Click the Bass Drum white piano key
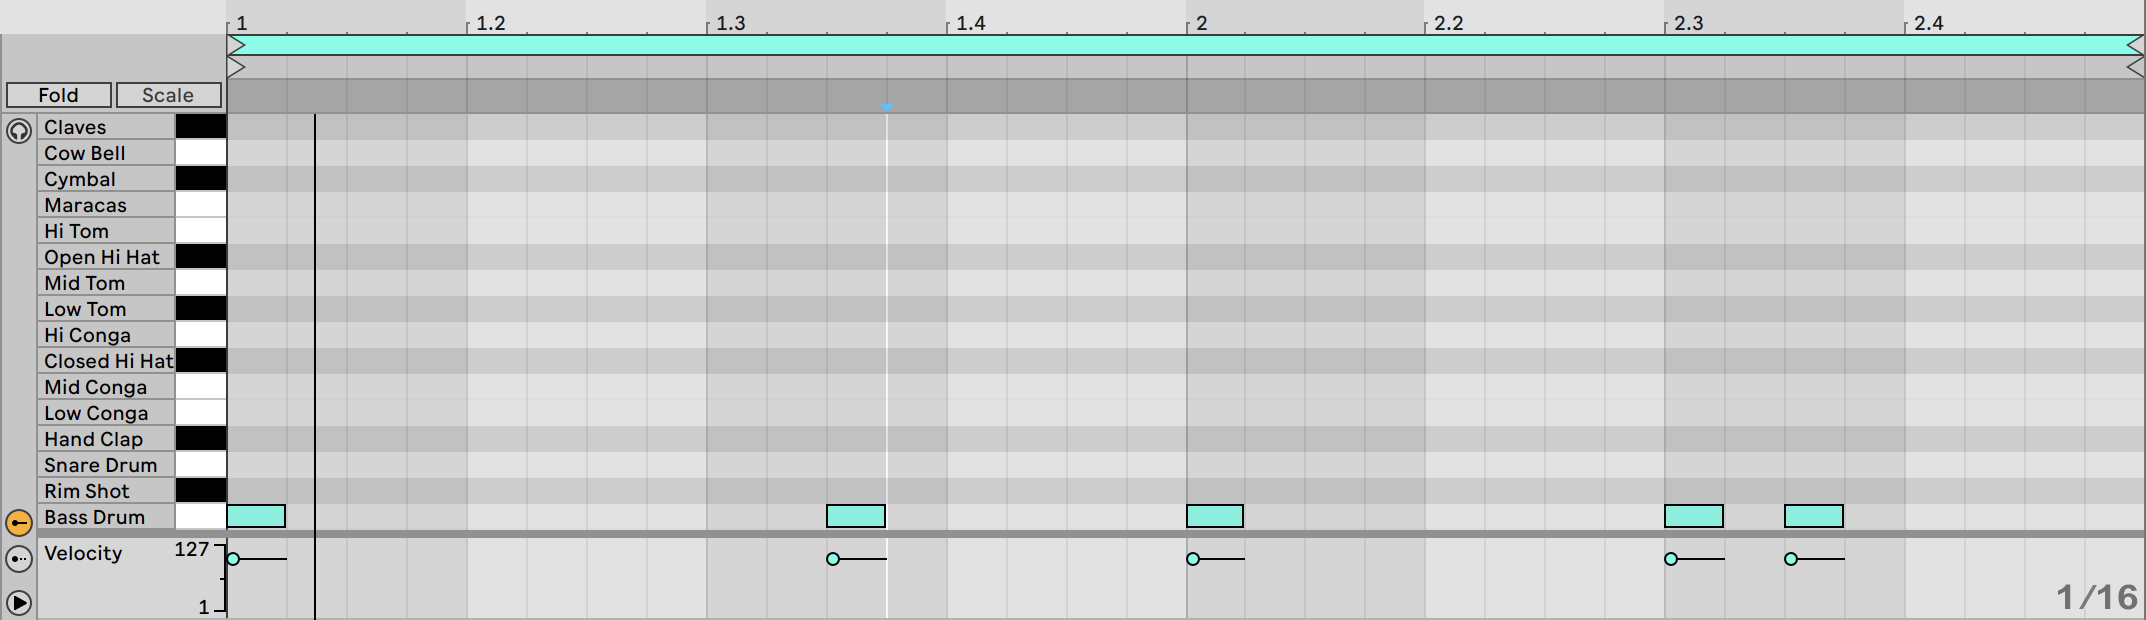2146x620 pixels. coord(201,516)
